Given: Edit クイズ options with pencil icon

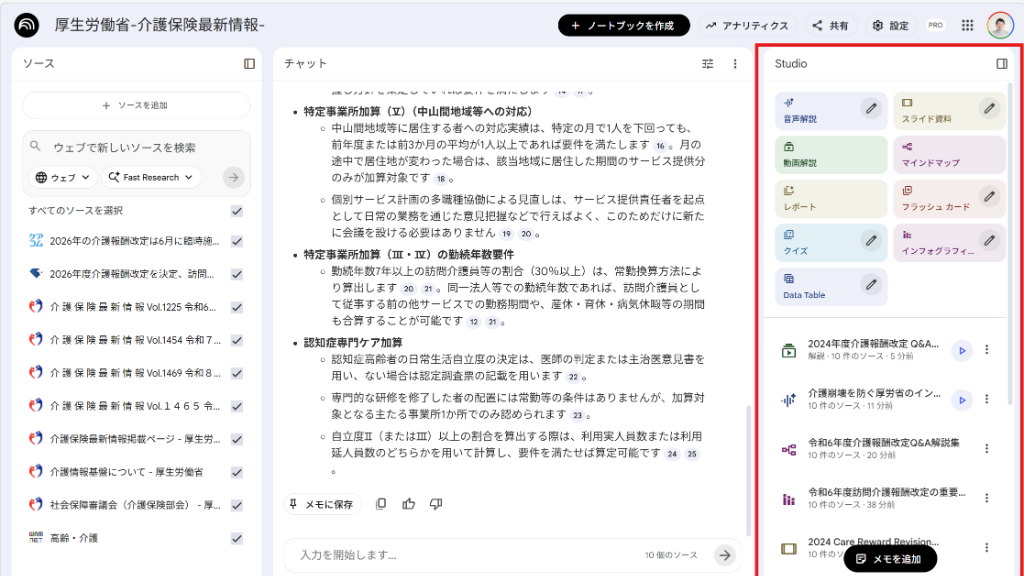Looking at the screenshot, I should pos(871,240).
